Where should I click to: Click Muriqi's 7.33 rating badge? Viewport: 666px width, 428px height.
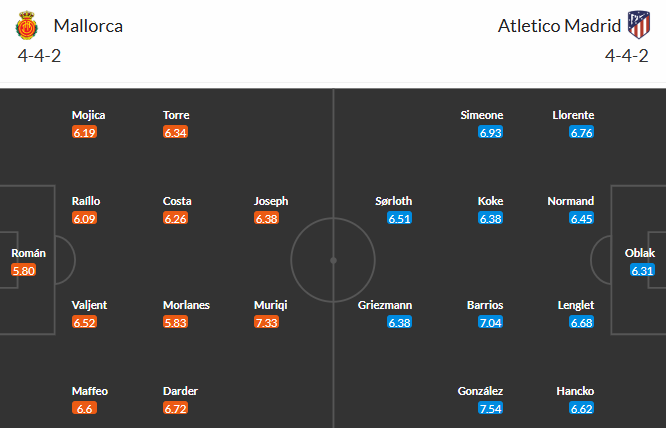coord(267,323)
